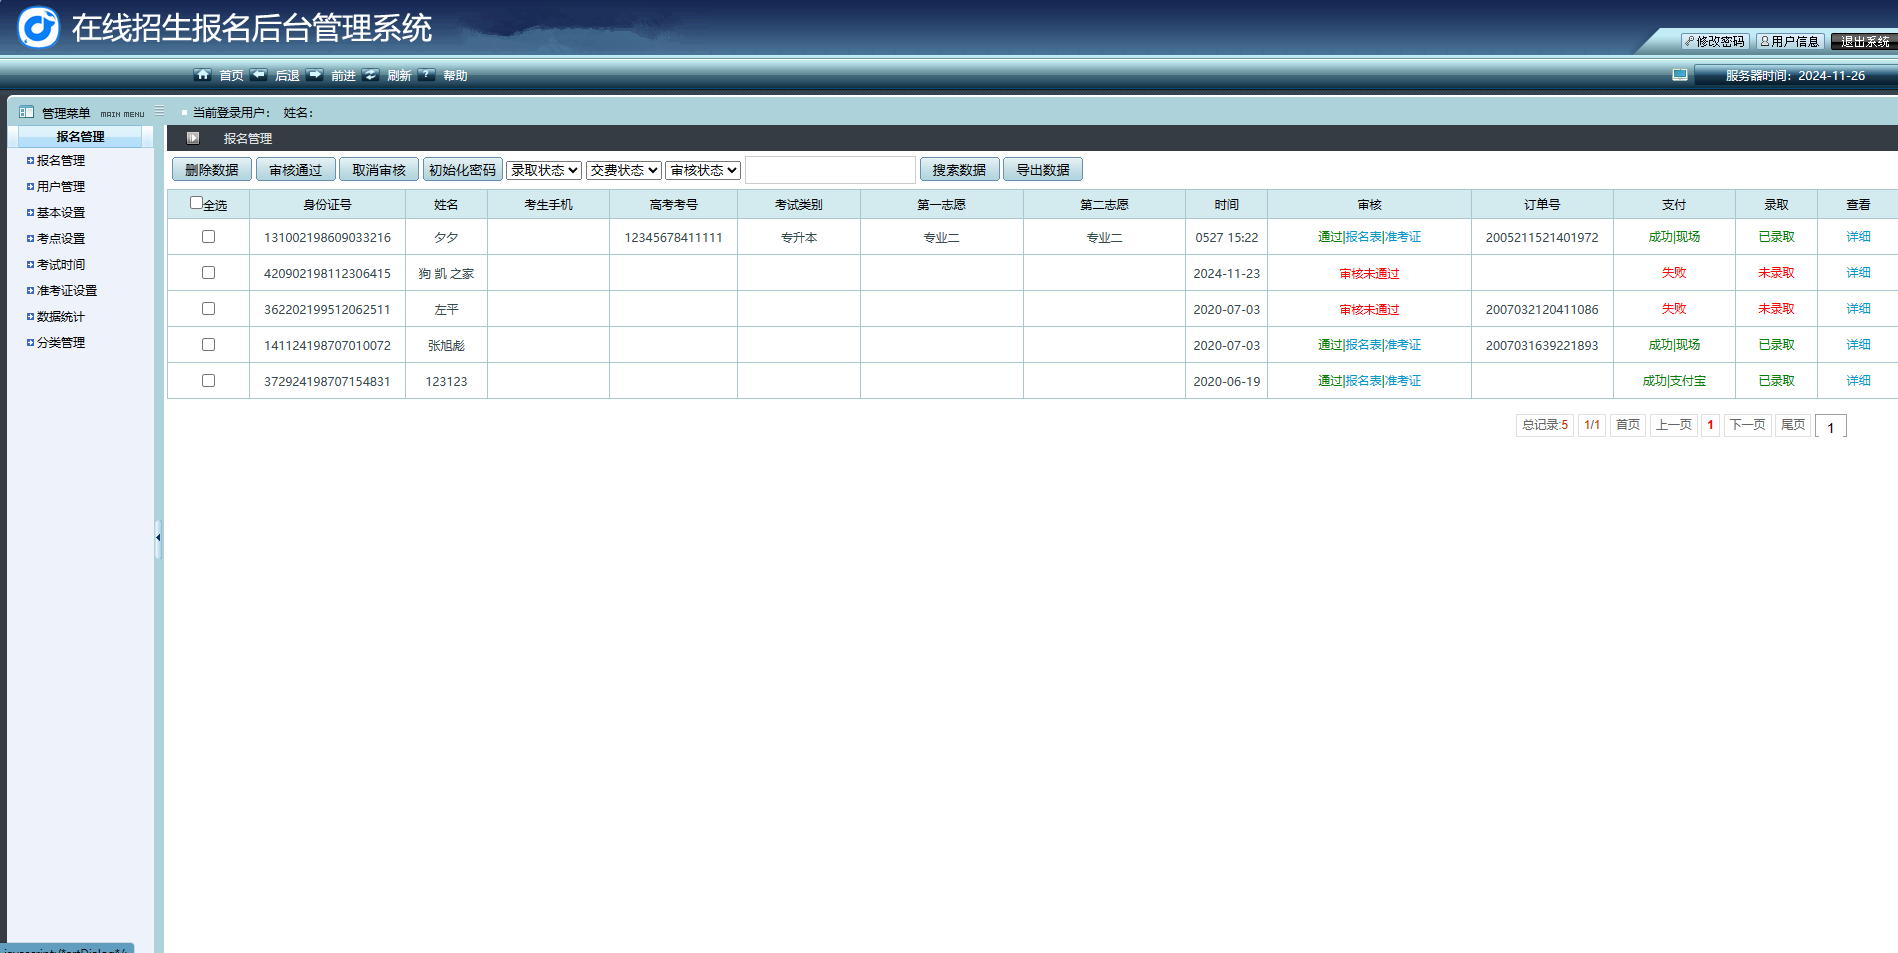Image resolution: width=1898 pixels, height=953 pixels.
Task: Click the 修改密码 button
Action: point(1716,41)
